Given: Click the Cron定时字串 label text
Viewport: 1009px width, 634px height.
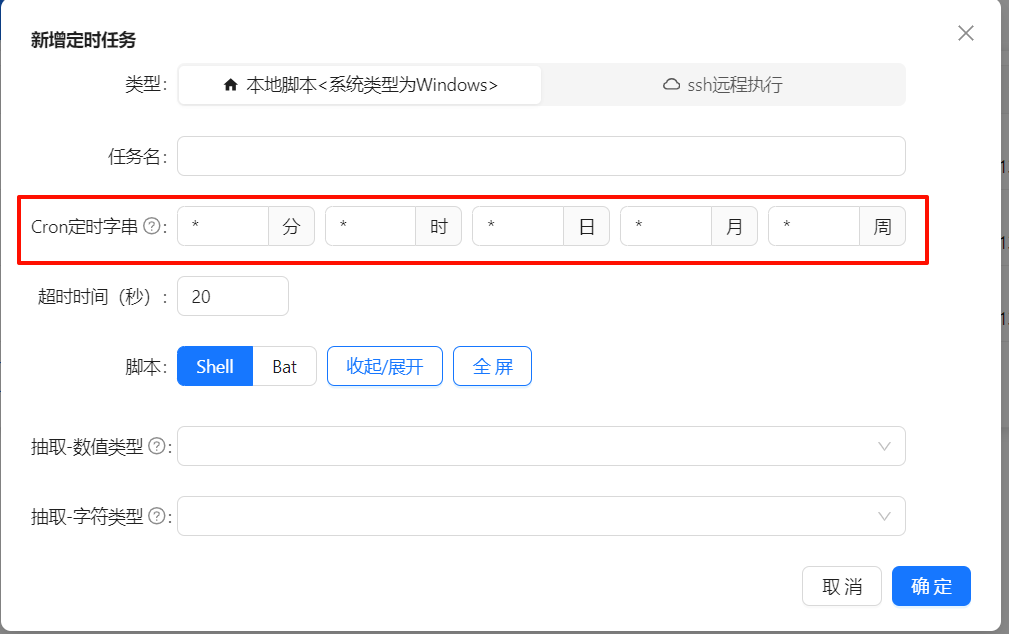Looking at the screenshot, I should [84, 227].
